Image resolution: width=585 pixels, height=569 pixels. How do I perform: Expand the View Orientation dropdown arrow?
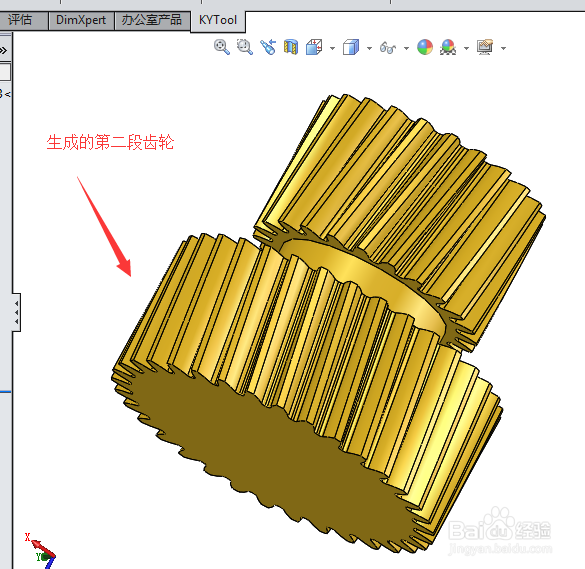(x=332, y=48)
